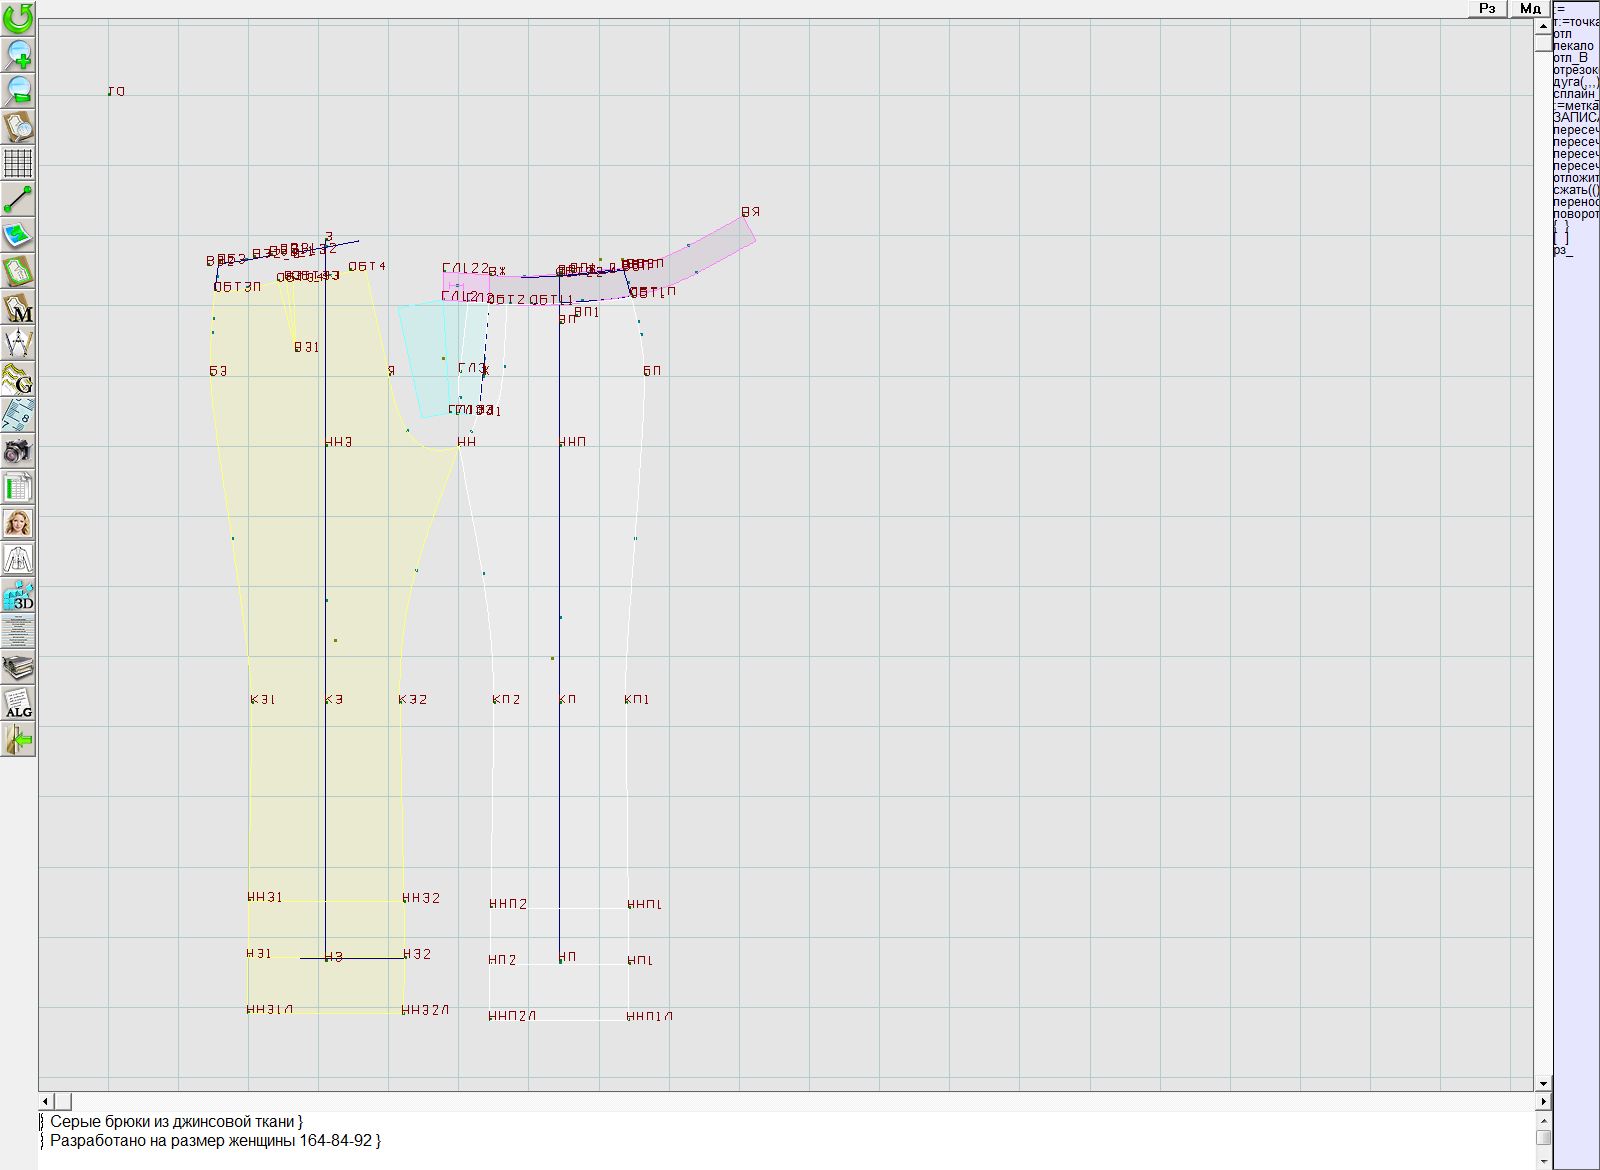The height and width of the screenshot is (1170, 1600).
Task: Open the ALG algorithm document icon
Action: [18, 703]
